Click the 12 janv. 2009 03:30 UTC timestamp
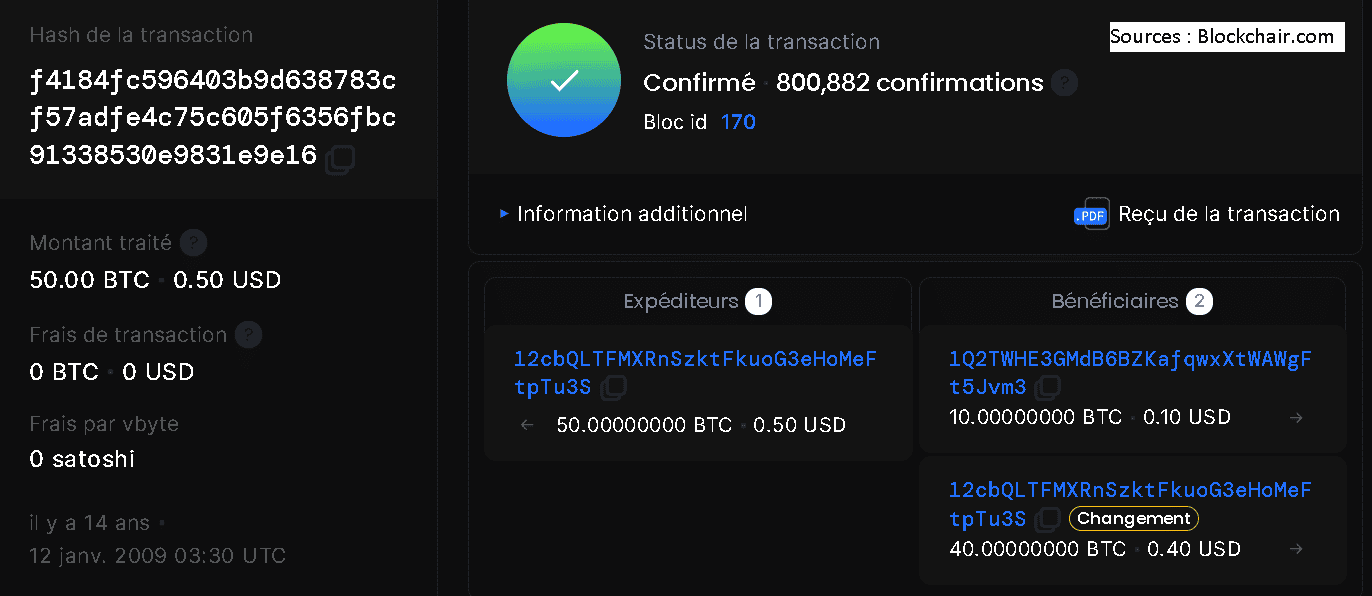This screenshot has height=596, width=1372. coord(157,556)
